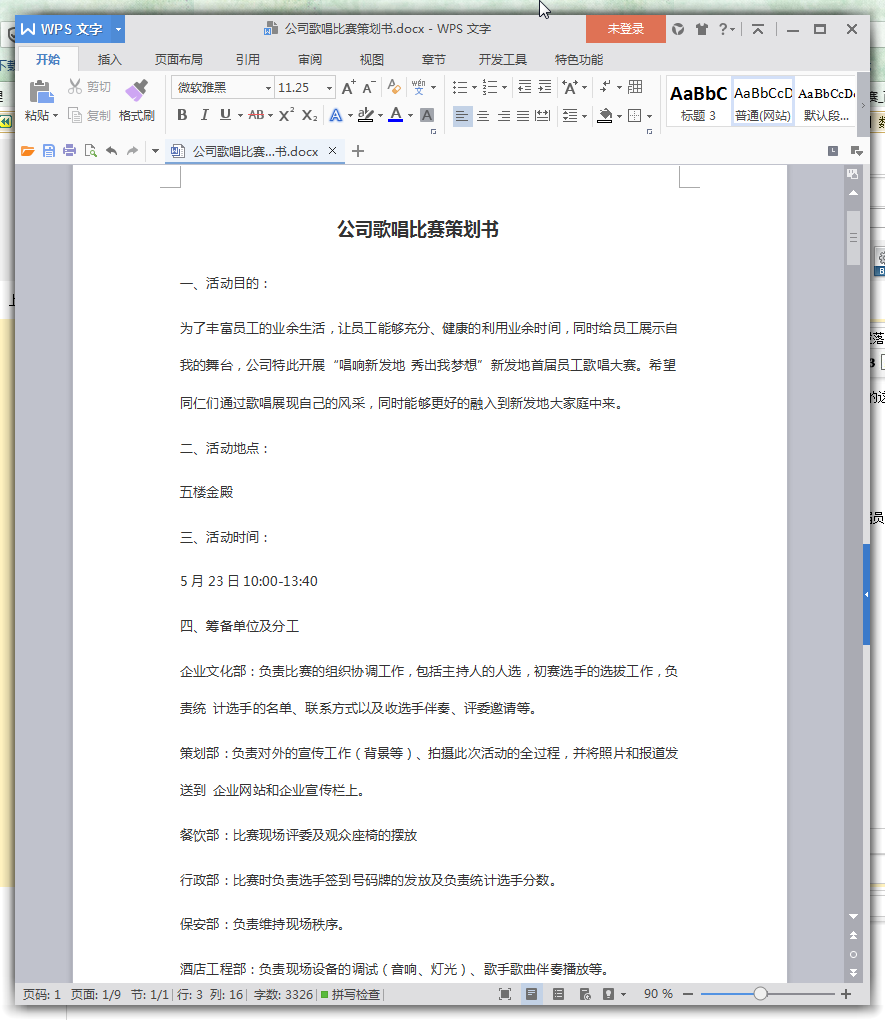Click the Paste clipboard icon
Screen dimensions: 885x1020
point(41,92)
